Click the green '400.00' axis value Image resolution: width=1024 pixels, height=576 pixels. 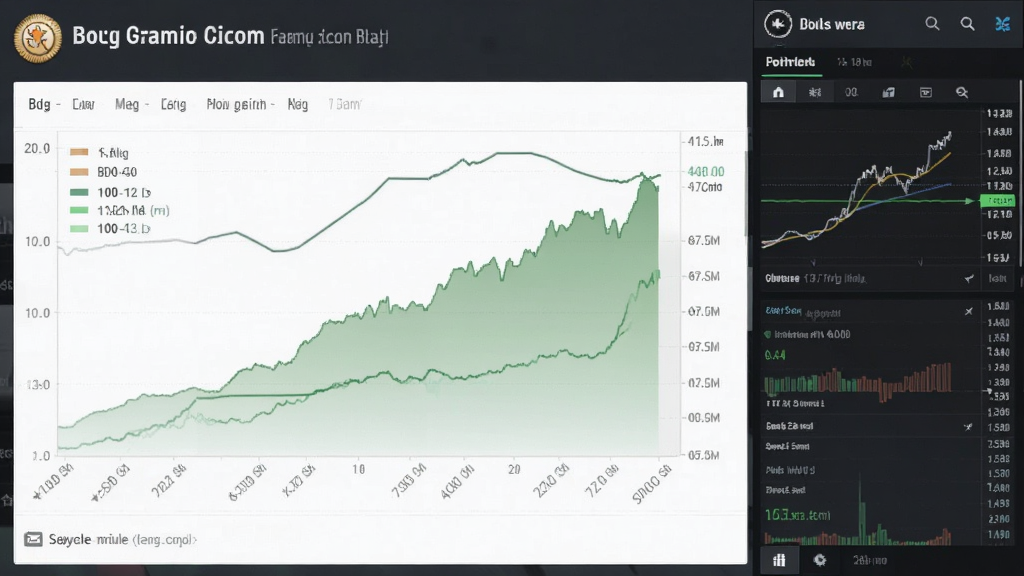(x=706, y=172)
